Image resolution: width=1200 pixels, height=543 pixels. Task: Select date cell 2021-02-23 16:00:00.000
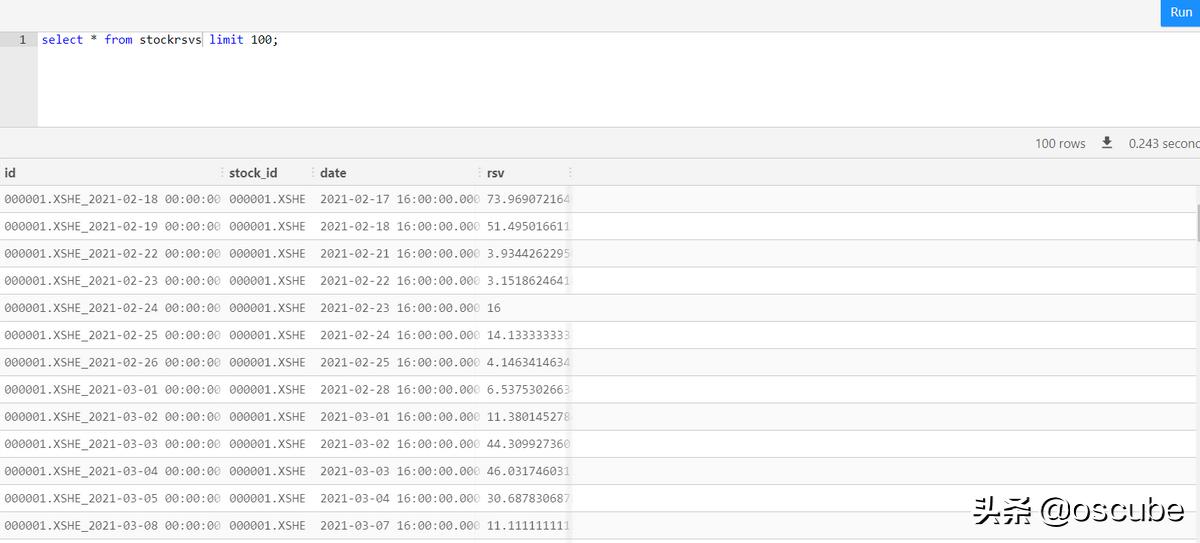coord(400,308)
